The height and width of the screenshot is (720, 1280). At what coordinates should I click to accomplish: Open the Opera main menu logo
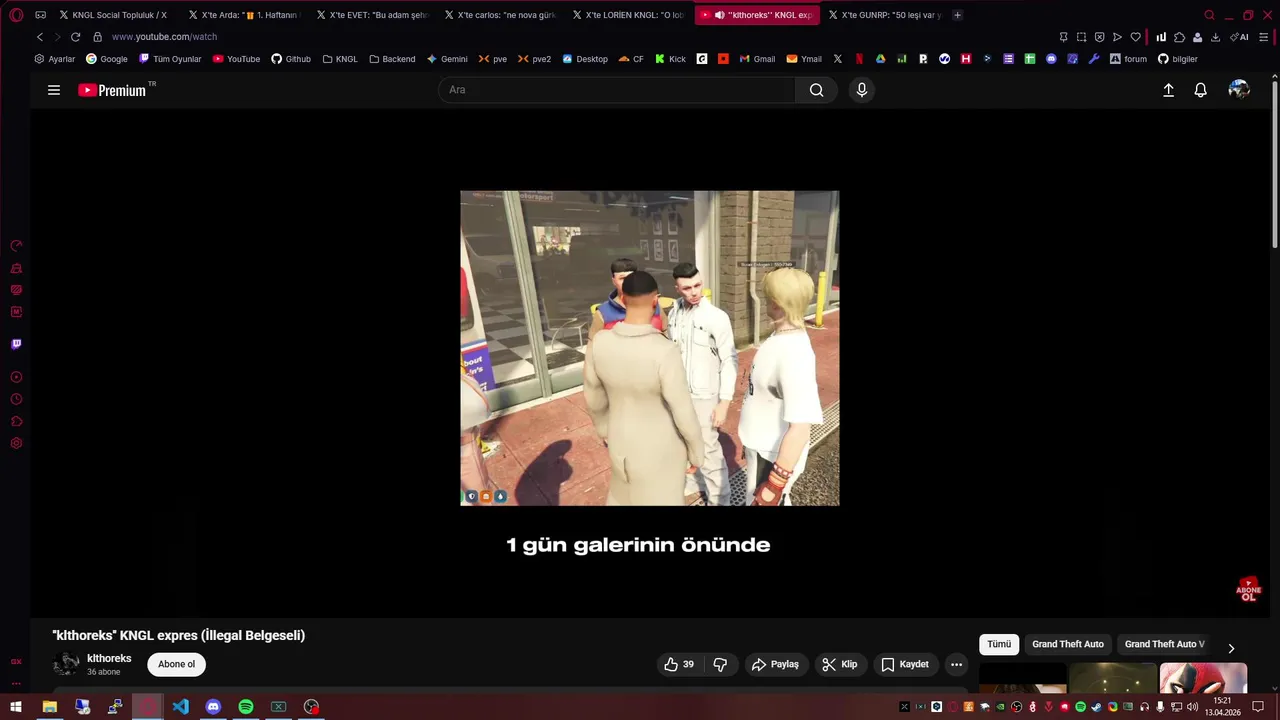[16, 15]
